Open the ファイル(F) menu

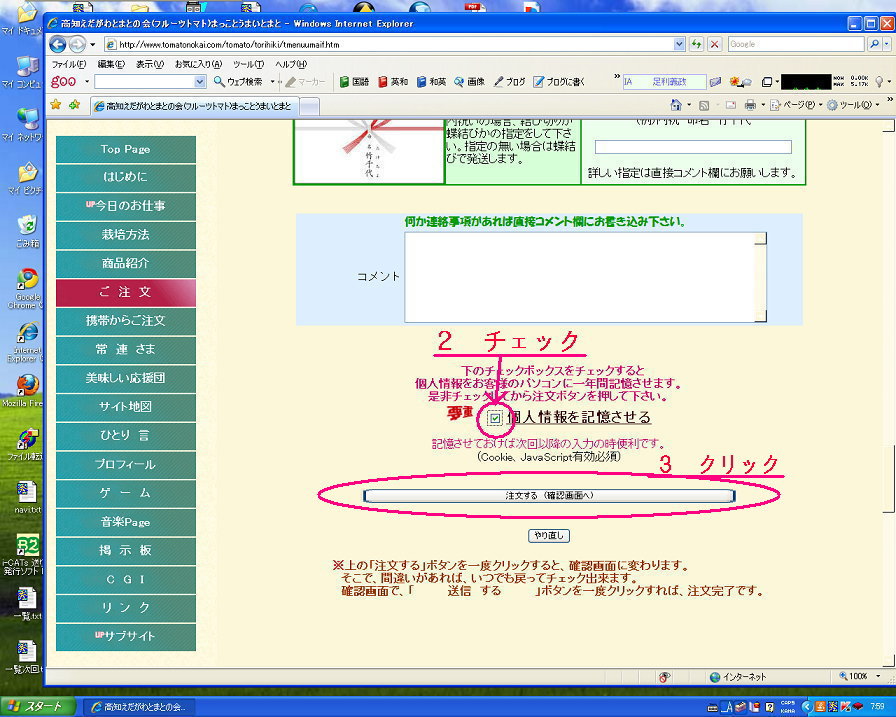pyautogui.click(x=67, y=64)
